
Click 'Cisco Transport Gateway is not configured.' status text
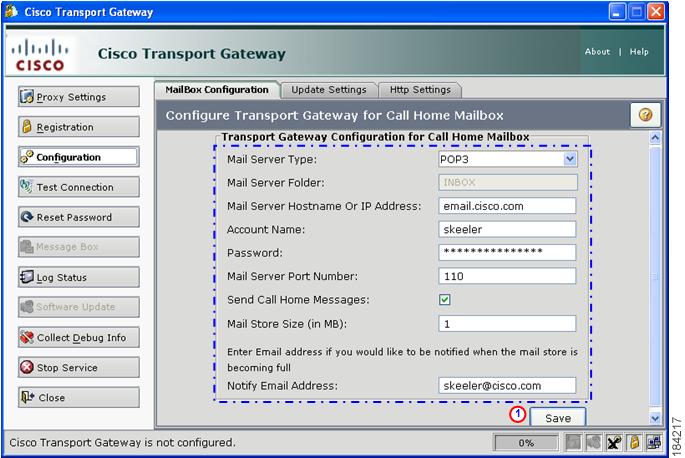click(x=122, y=443)
